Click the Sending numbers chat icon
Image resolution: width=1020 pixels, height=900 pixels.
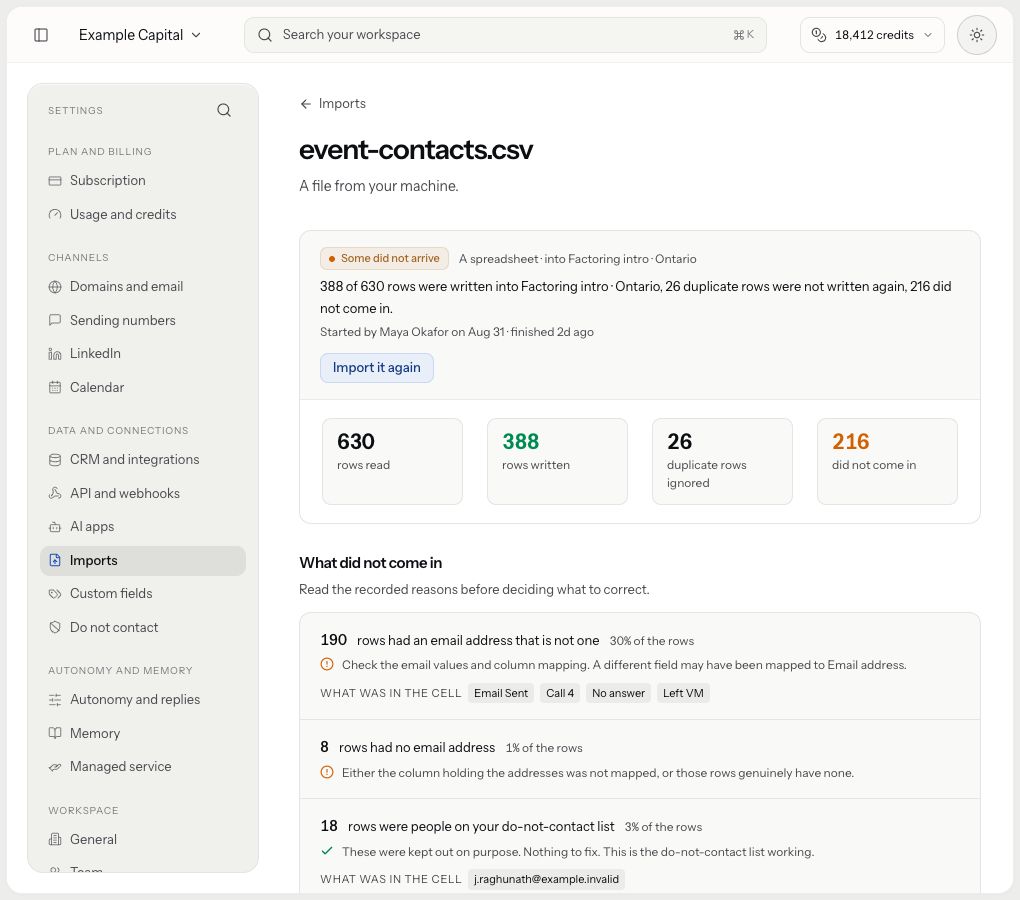[55, 320]
